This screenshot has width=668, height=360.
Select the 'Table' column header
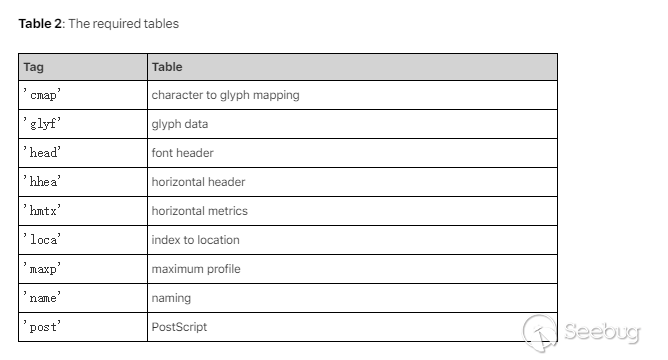(352, 67)
